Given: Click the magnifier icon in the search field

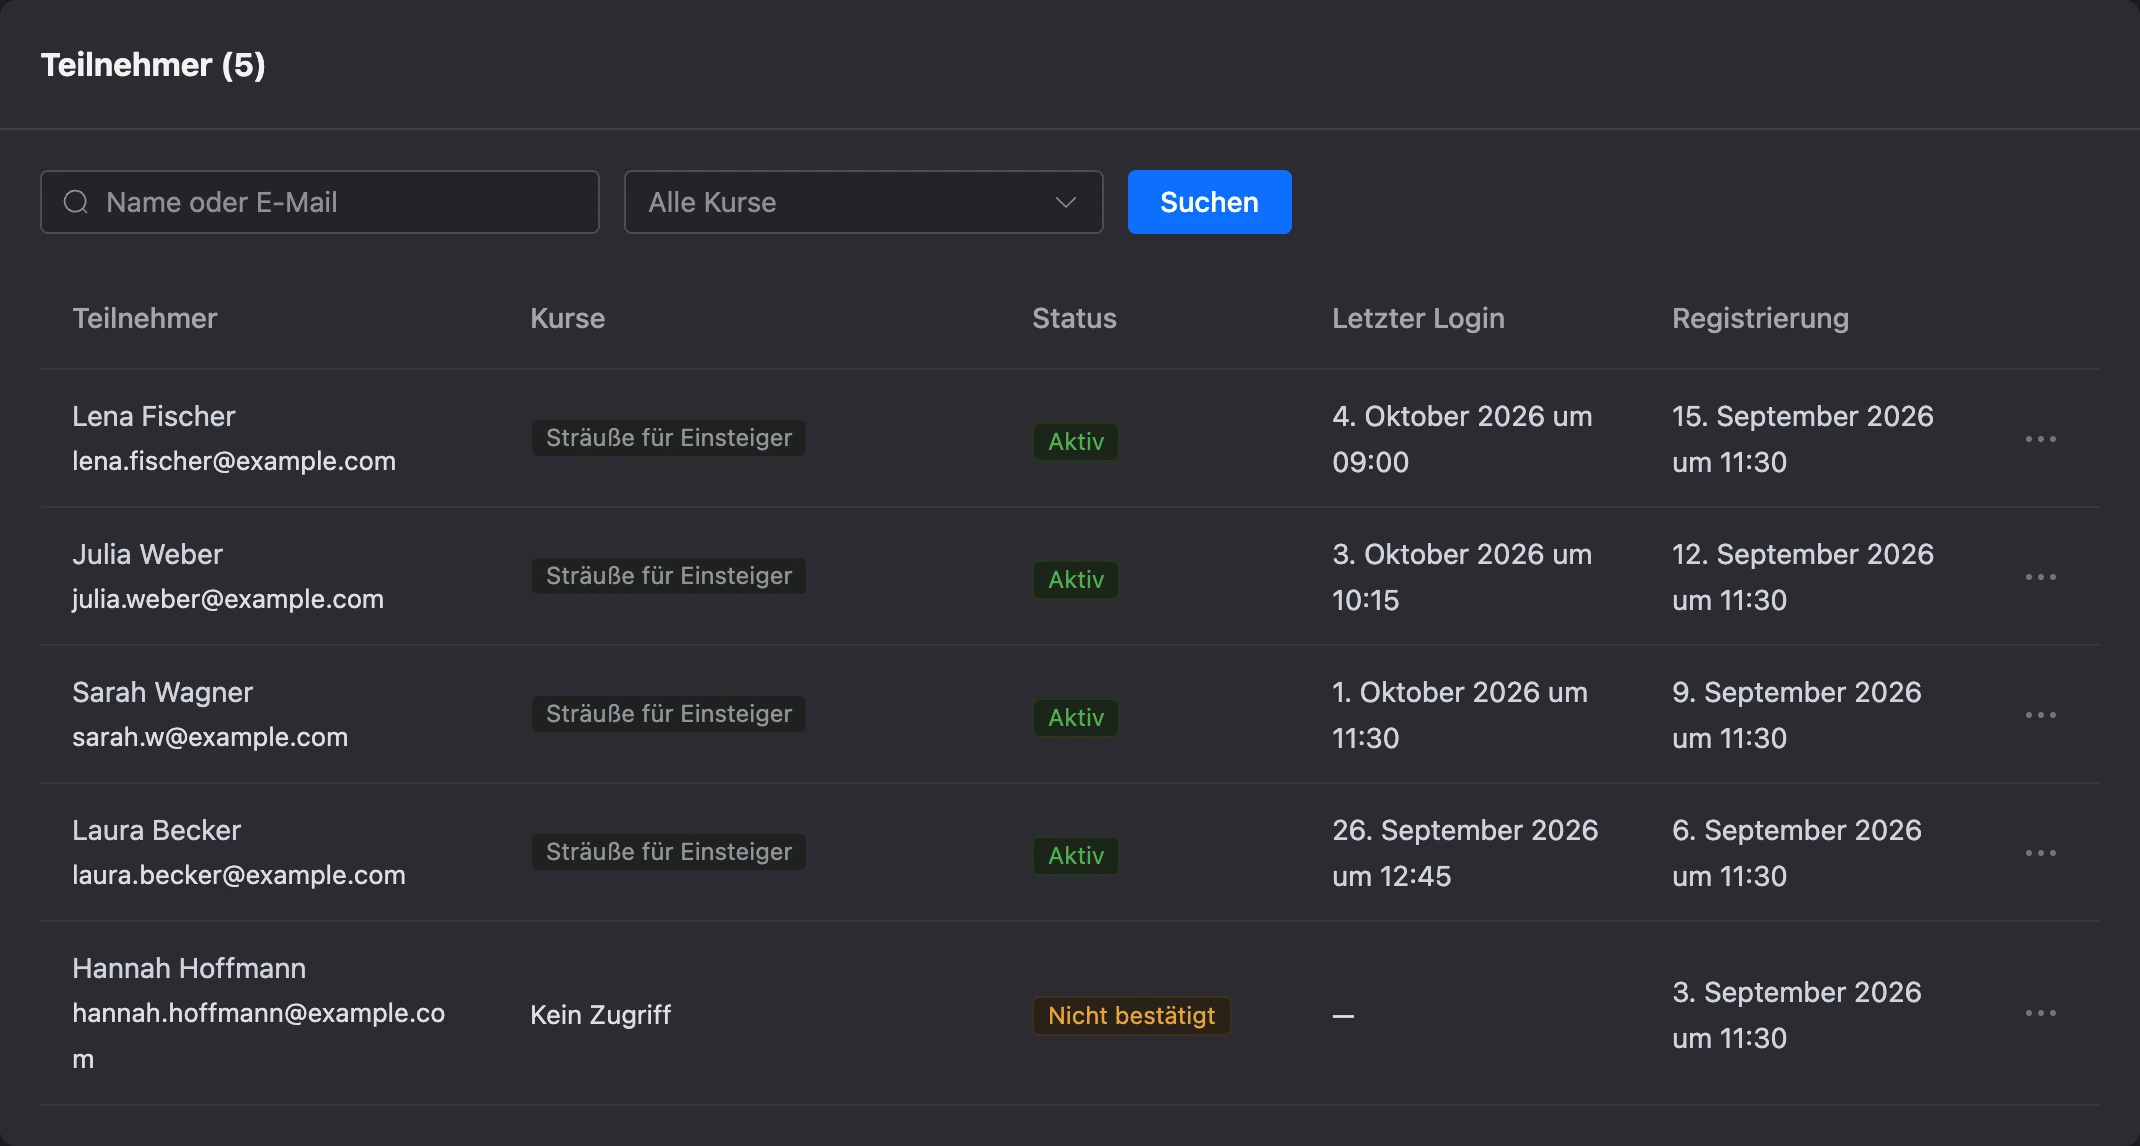Looking at the screenshot, I should tap(76, 202).
